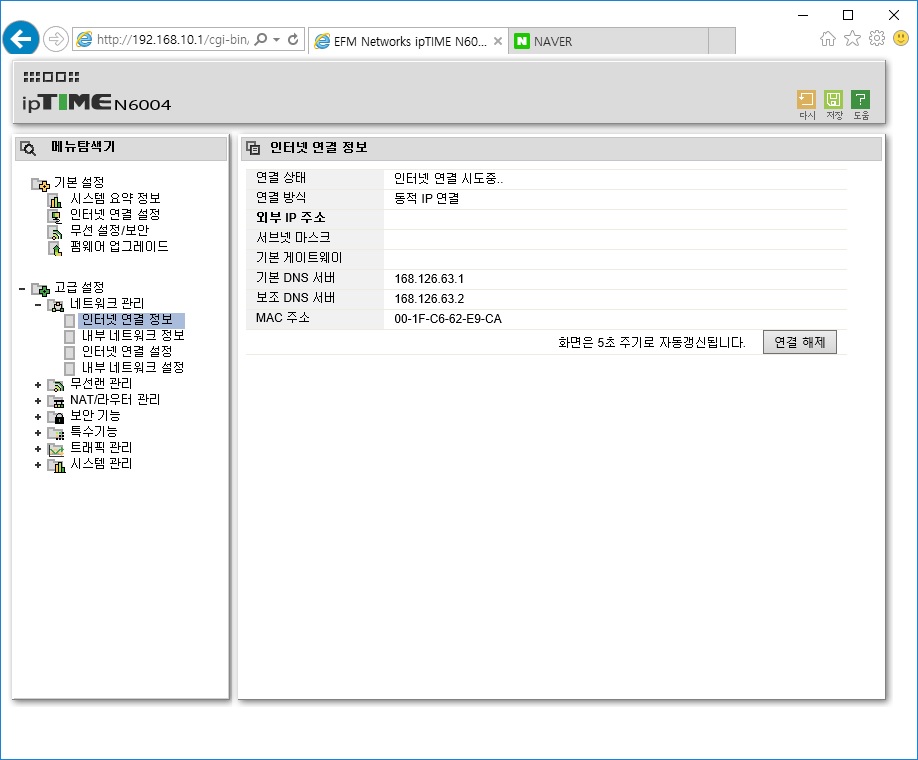The height and width of the screenshot is (760, 918).
Task: Click the 인터넷 연결 정보 panel header icon
Action: 254,148
